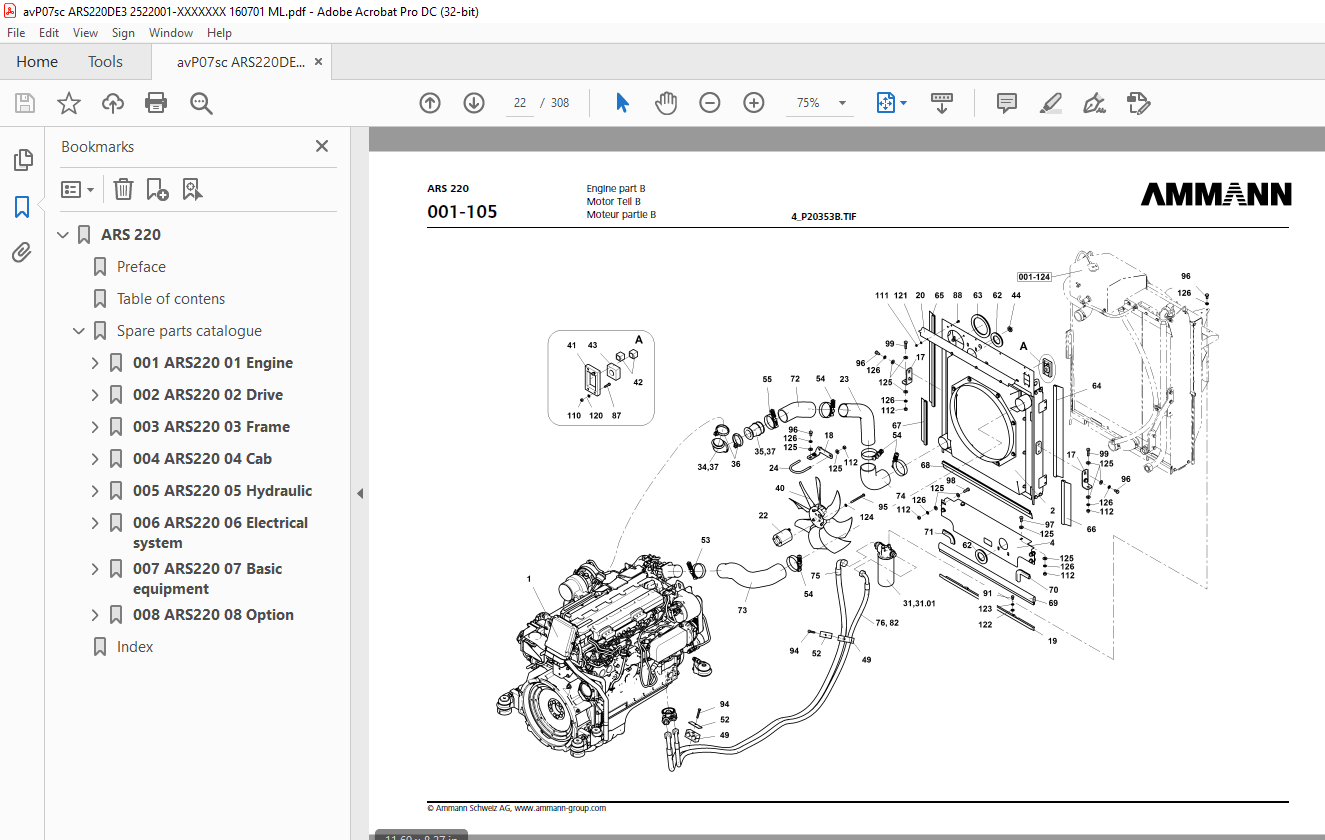Jump to the ARS 220 root bookmark

pos(131,235)
